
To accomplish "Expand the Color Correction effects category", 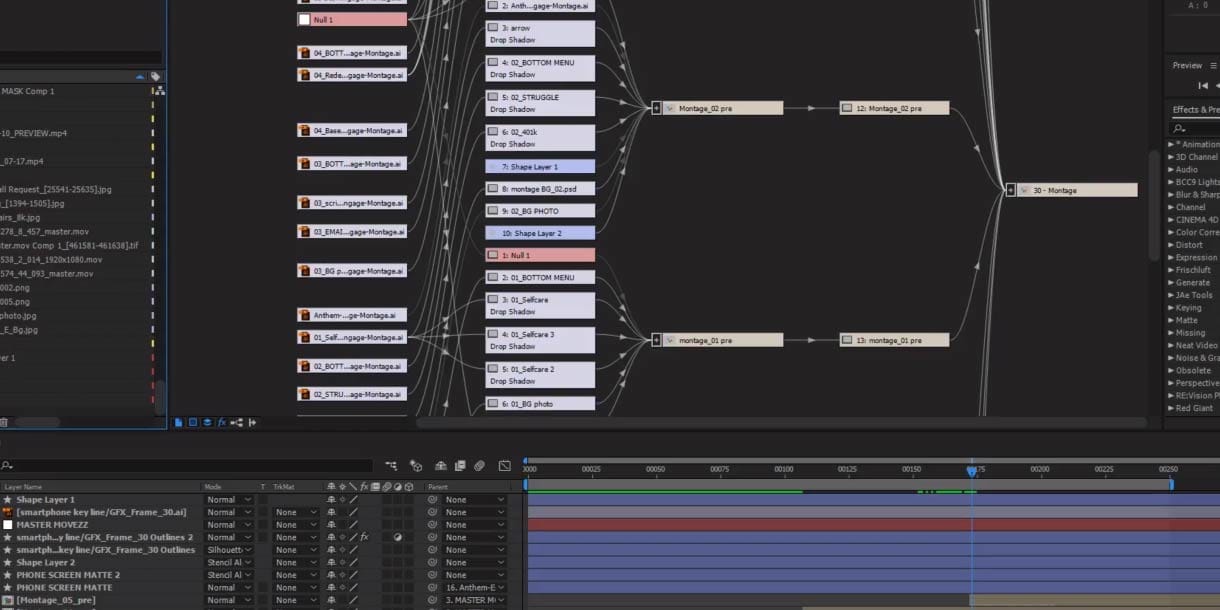I will point(1171,233).
